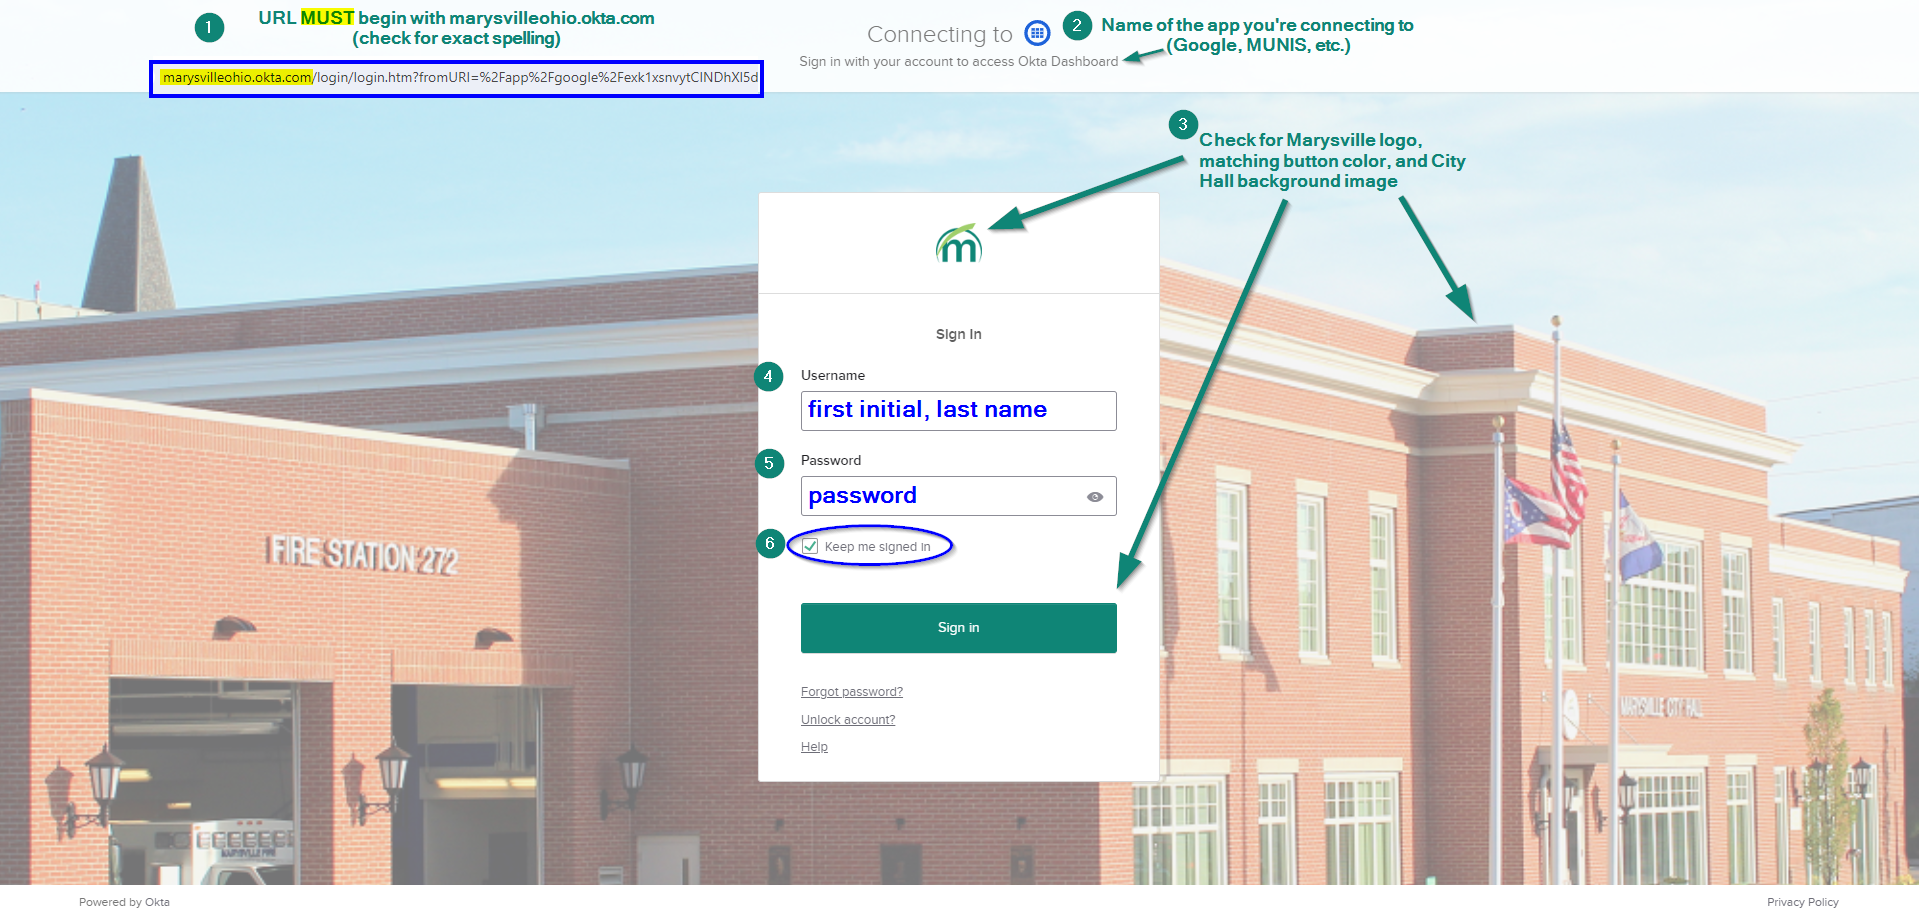Click the green Marysville "m" logo
This screenshot has width=1919, height=919.
point(959,243)
